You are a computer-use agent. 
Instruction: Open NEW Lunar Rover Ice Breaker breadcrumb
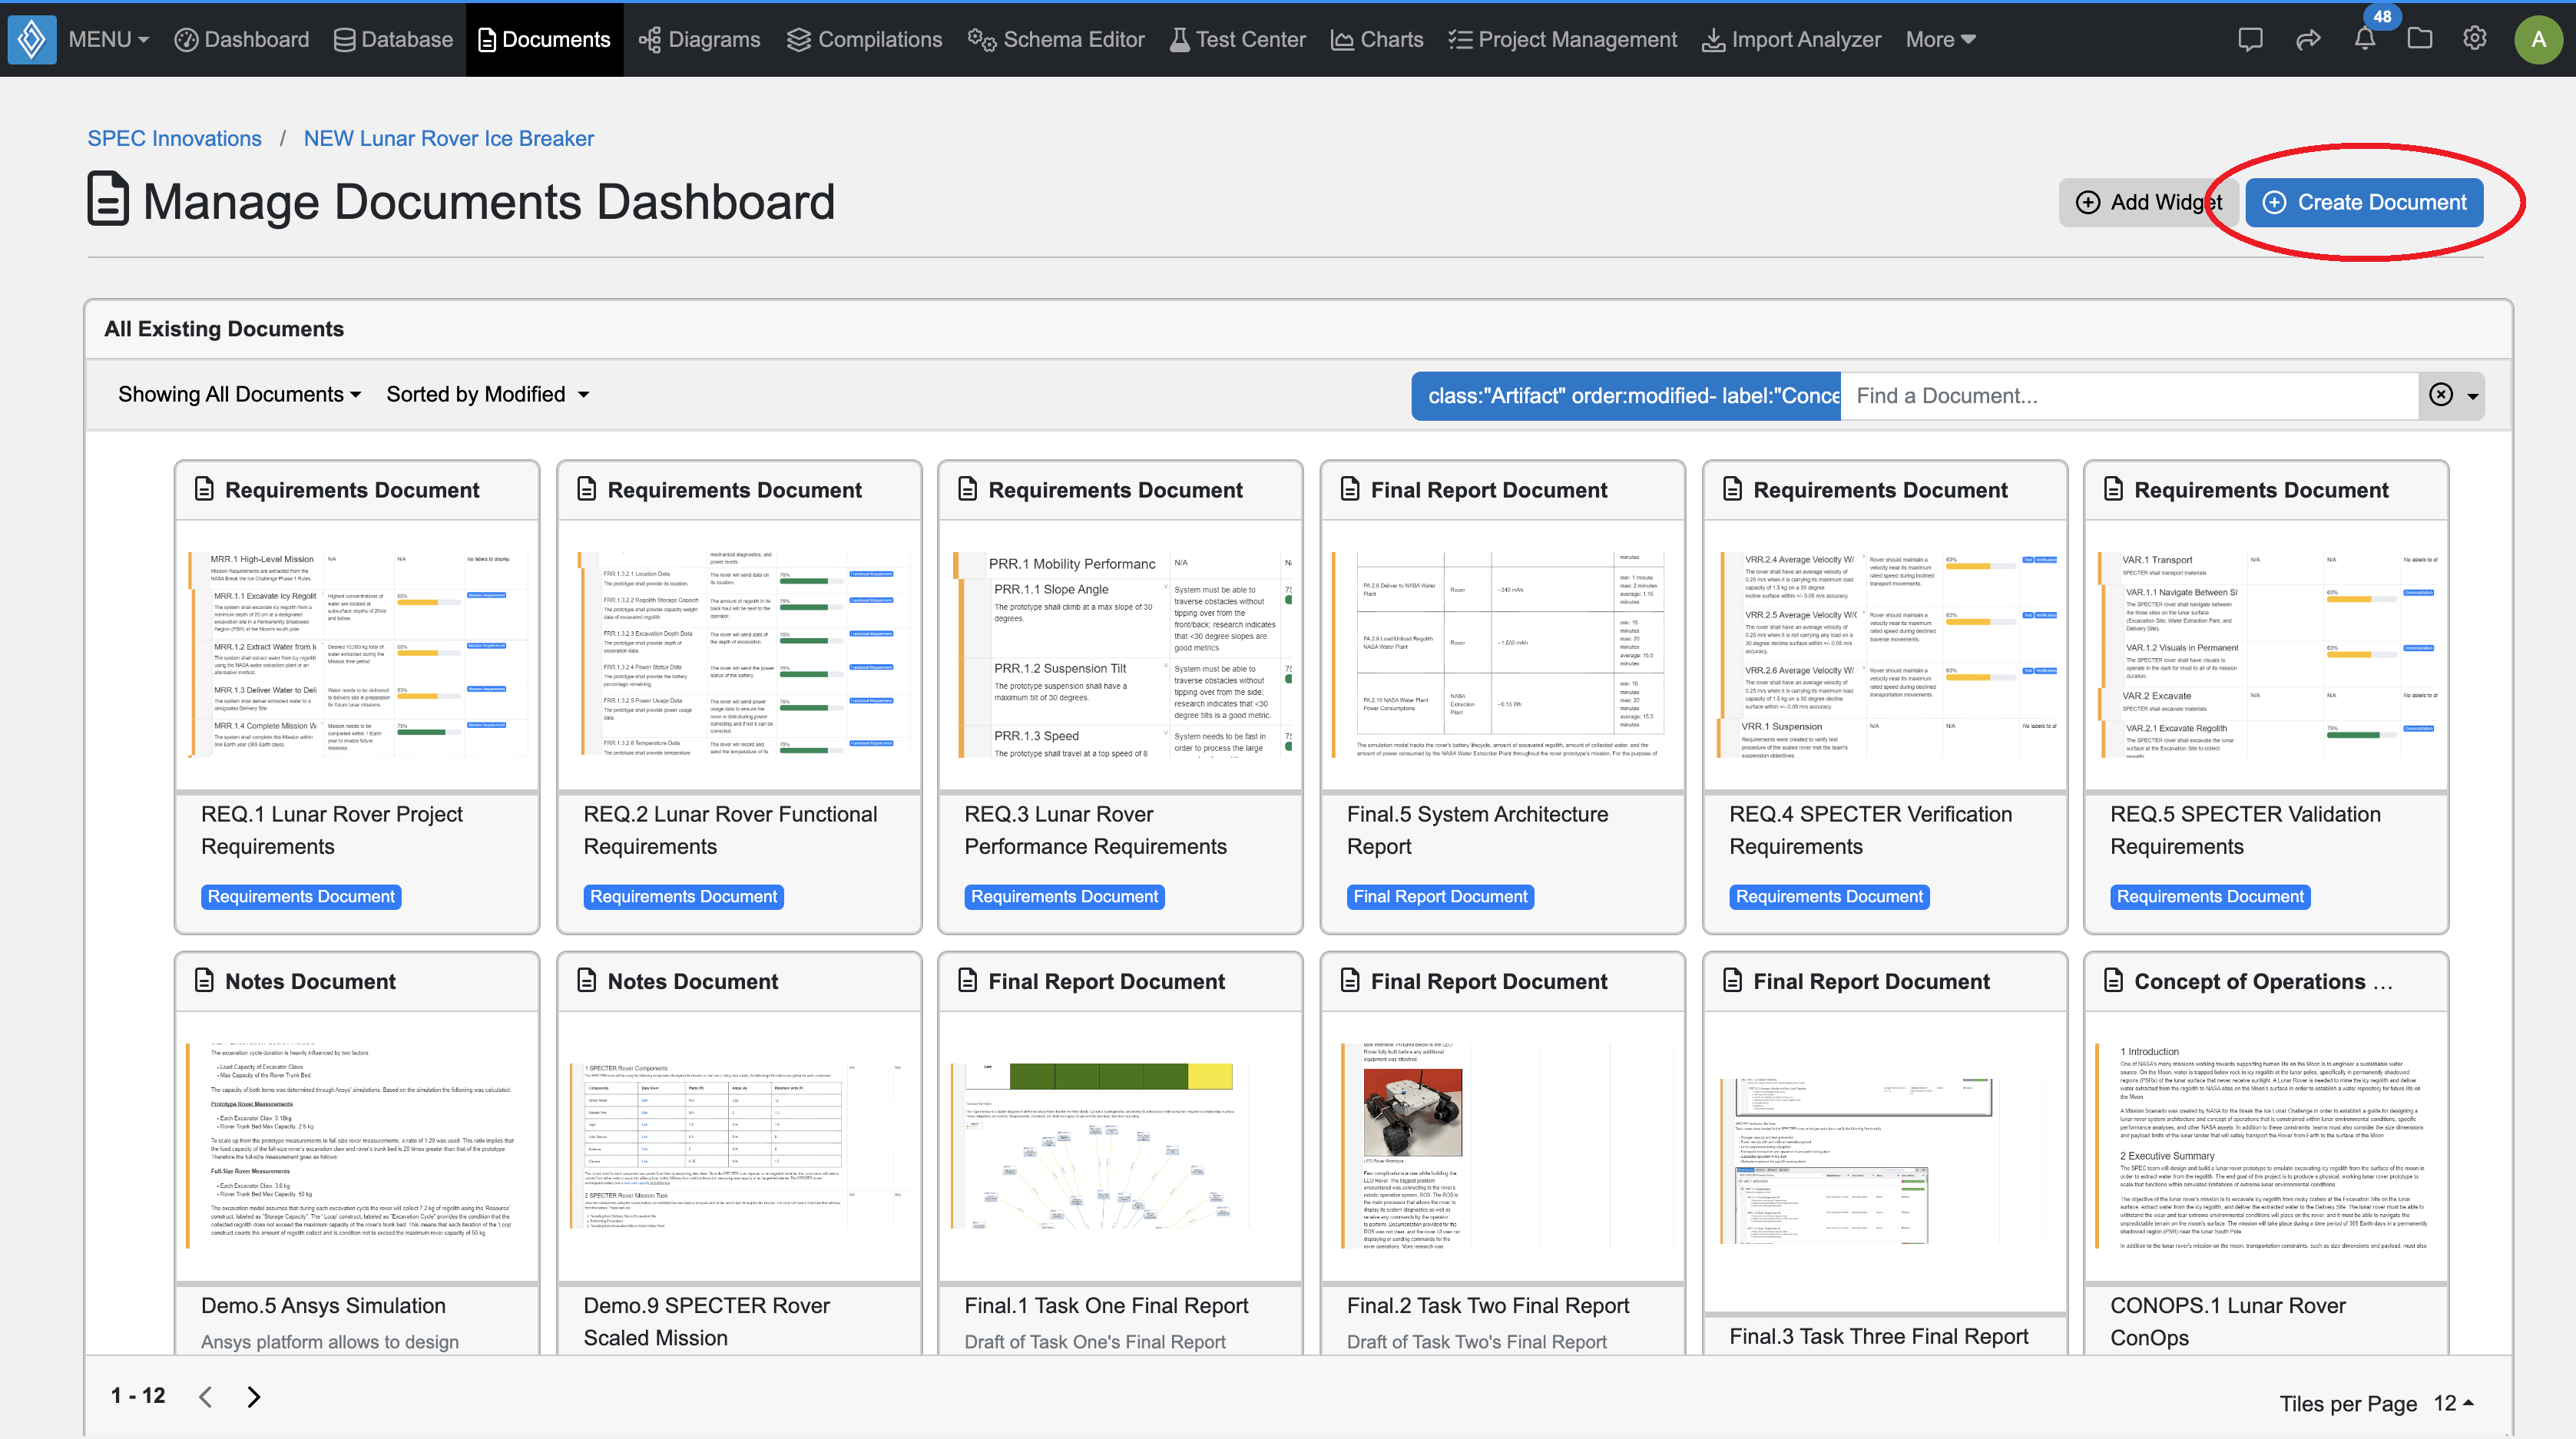click(448, 139)
